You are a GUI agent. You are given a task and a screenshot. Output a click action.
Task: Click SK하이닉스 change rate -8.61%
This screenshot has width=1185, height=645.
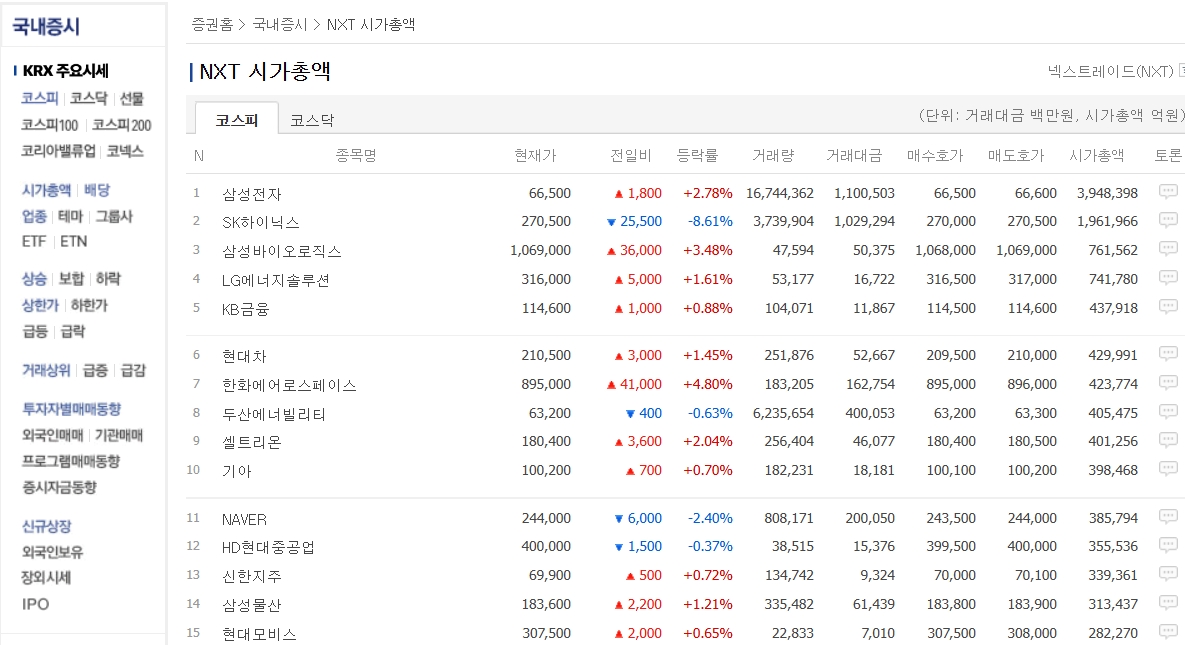pyautogui.click(x=710, y=221)
